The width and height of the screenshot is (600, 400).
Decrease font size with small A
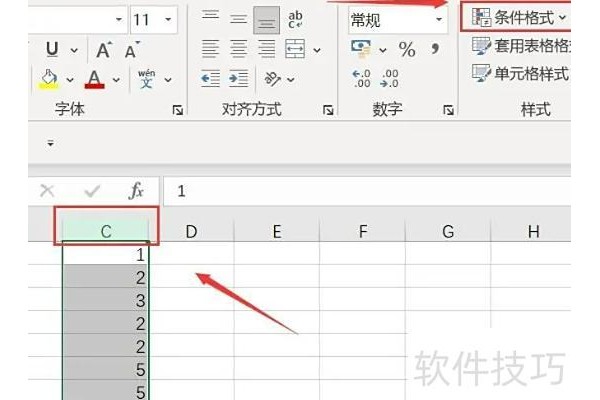point(132,50)
